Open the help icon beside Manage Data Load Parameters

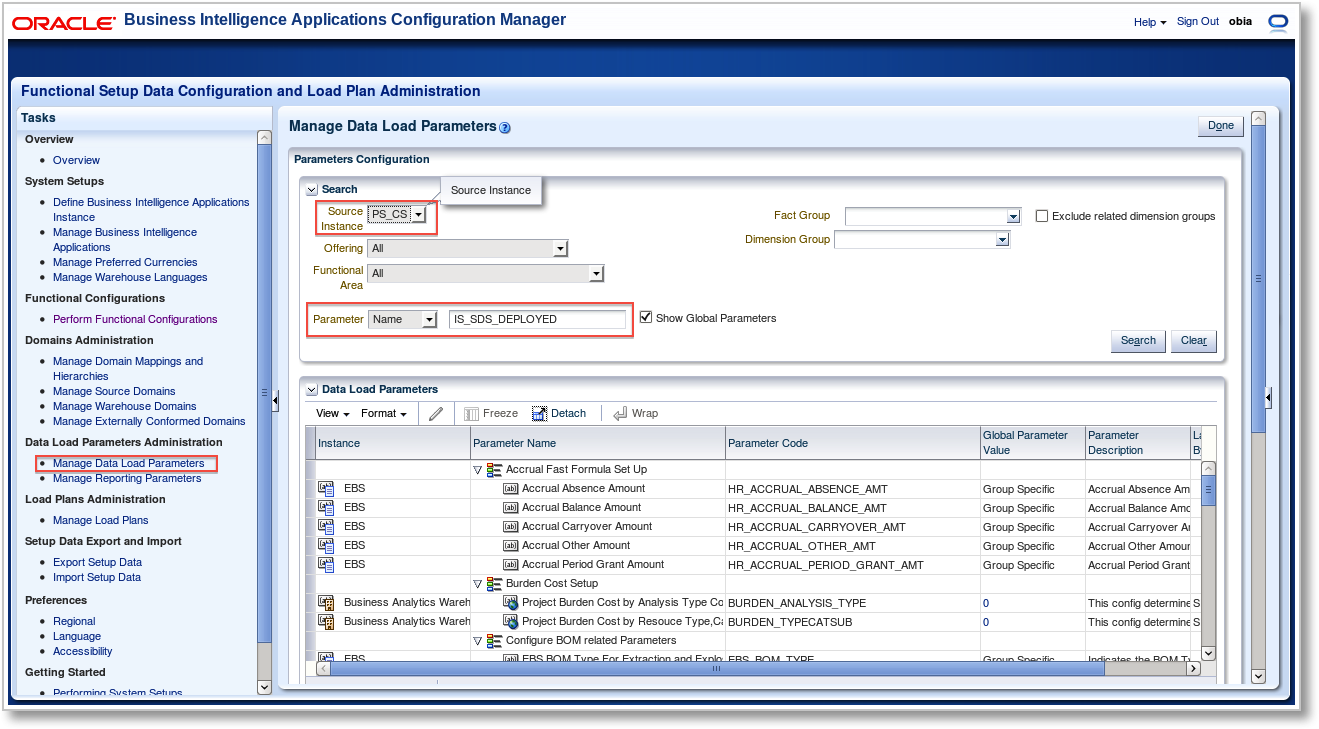(x=504, y=128)
